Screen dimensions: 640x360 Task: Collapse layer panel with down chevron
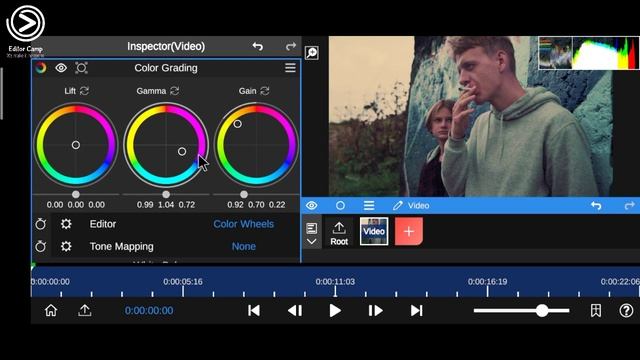click(311, 242)
